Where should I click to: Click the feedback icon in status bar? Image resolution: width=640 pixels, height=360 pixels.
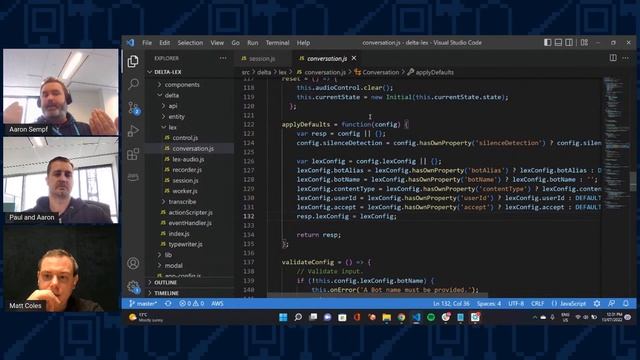point(611,303)
